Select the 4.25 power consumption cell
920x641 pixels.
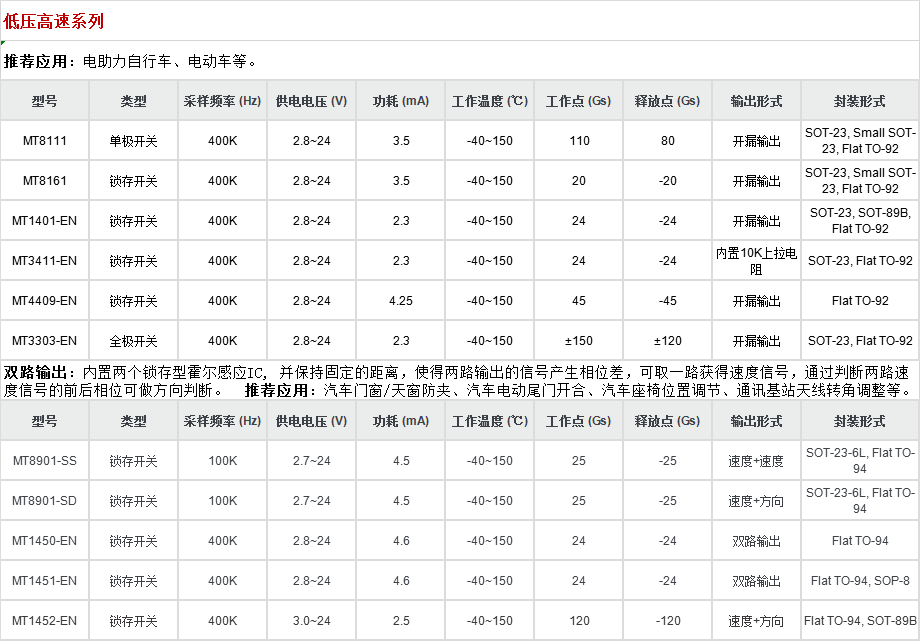pyautogui.click(x=401, y=301)
